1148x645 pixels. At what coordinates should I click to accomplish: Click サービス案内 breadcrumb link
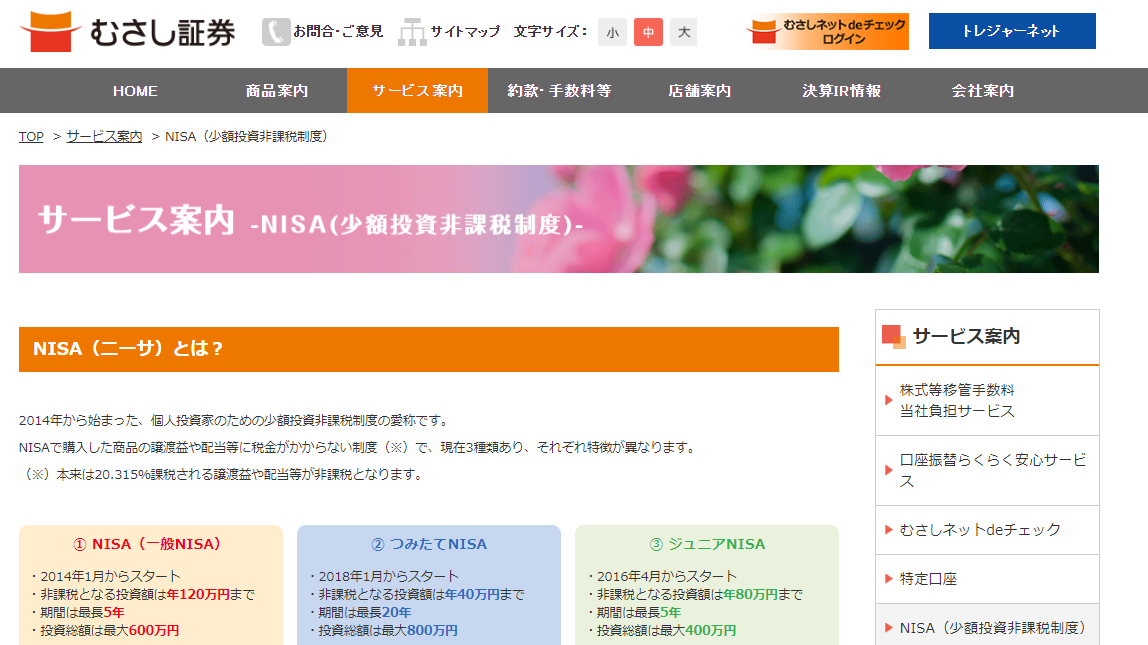(104, 137)
